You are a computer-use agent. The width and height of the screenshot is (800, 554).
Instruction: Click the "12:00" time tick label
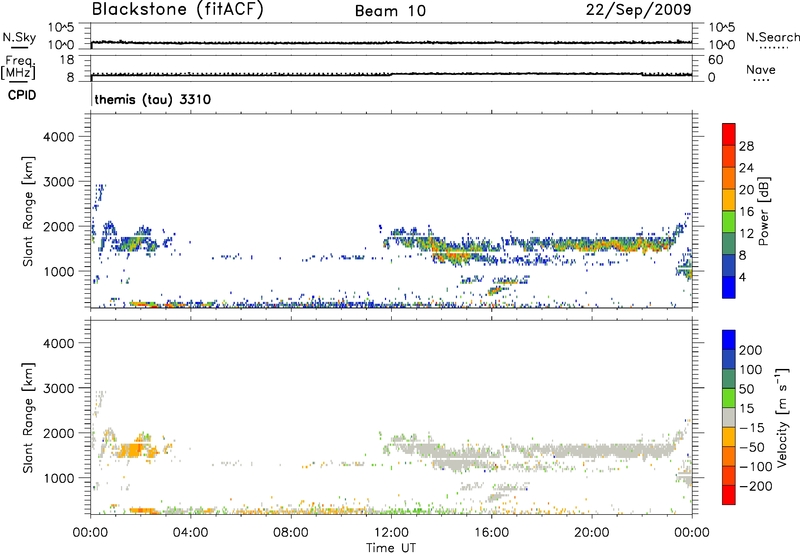point(391,532)
